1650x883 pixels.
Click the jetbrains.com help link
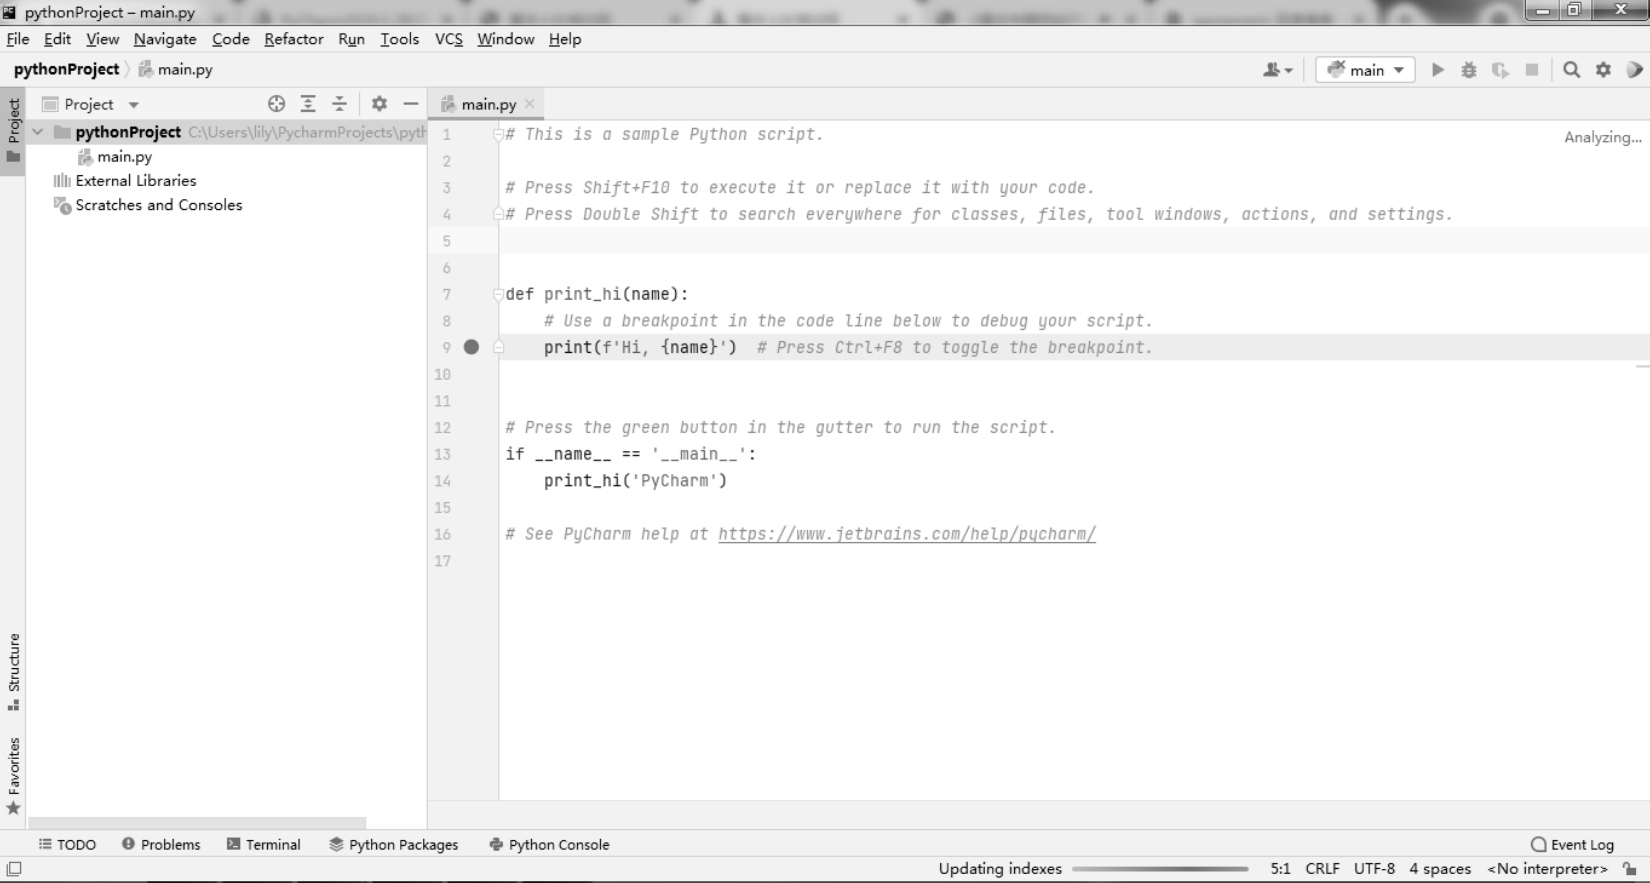point(906,534)
